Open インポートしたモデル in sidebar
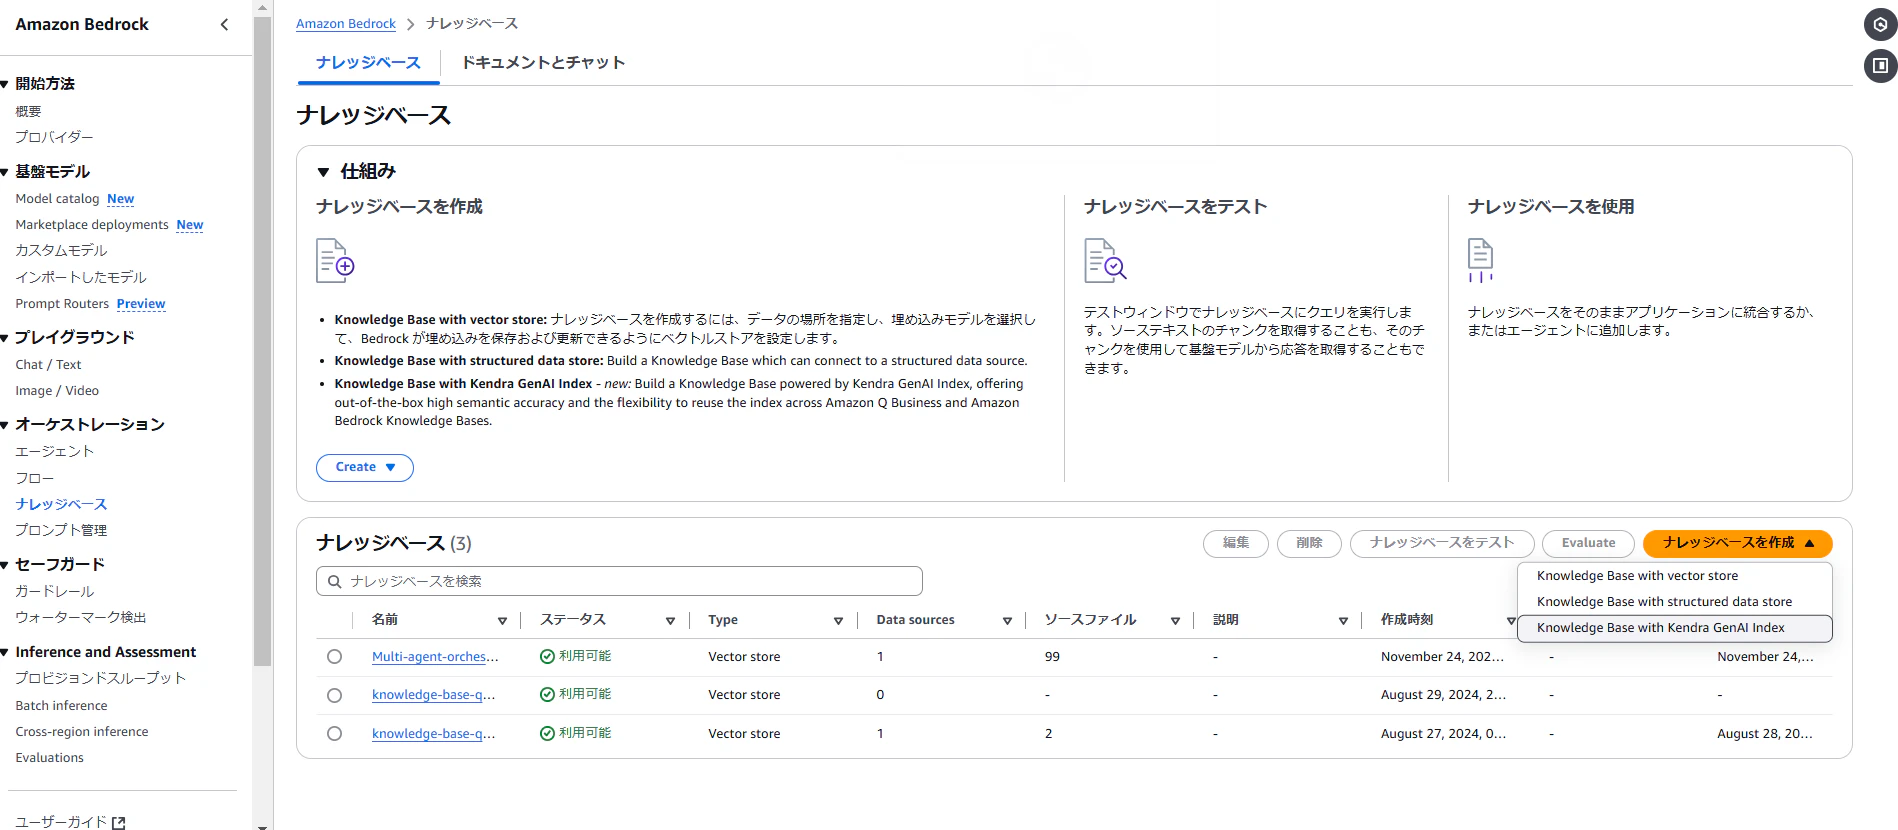 81,278
